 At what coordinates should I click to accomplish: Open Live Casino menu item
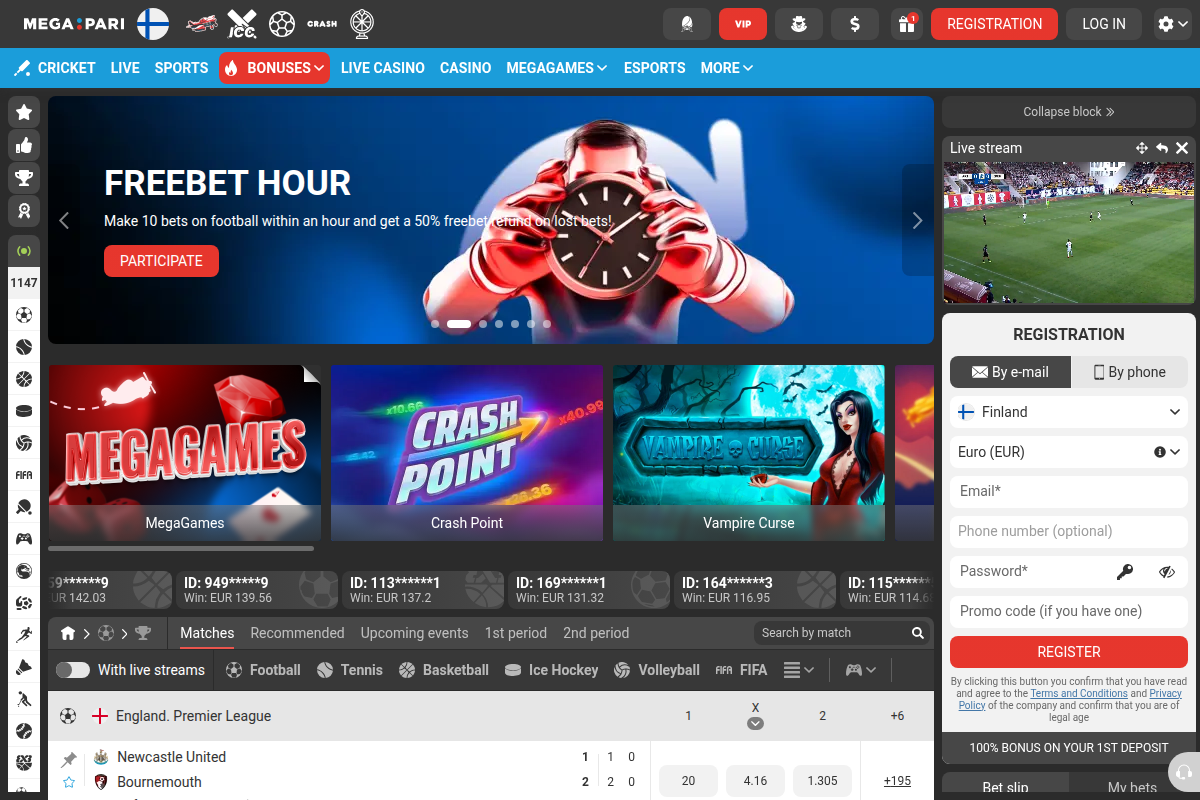pos(383,68)
